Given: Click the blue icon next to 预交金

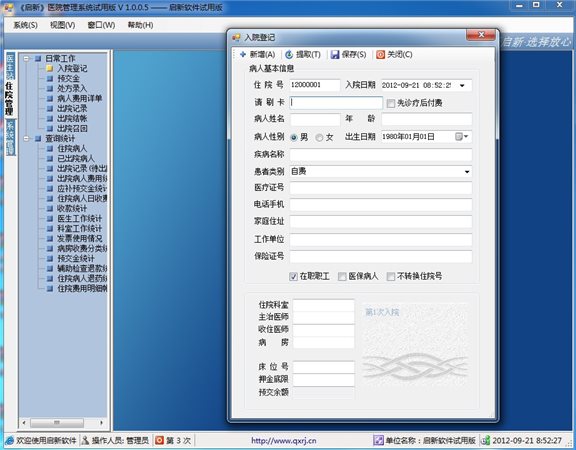Looking at the screenshot, I should pos(50,78).
